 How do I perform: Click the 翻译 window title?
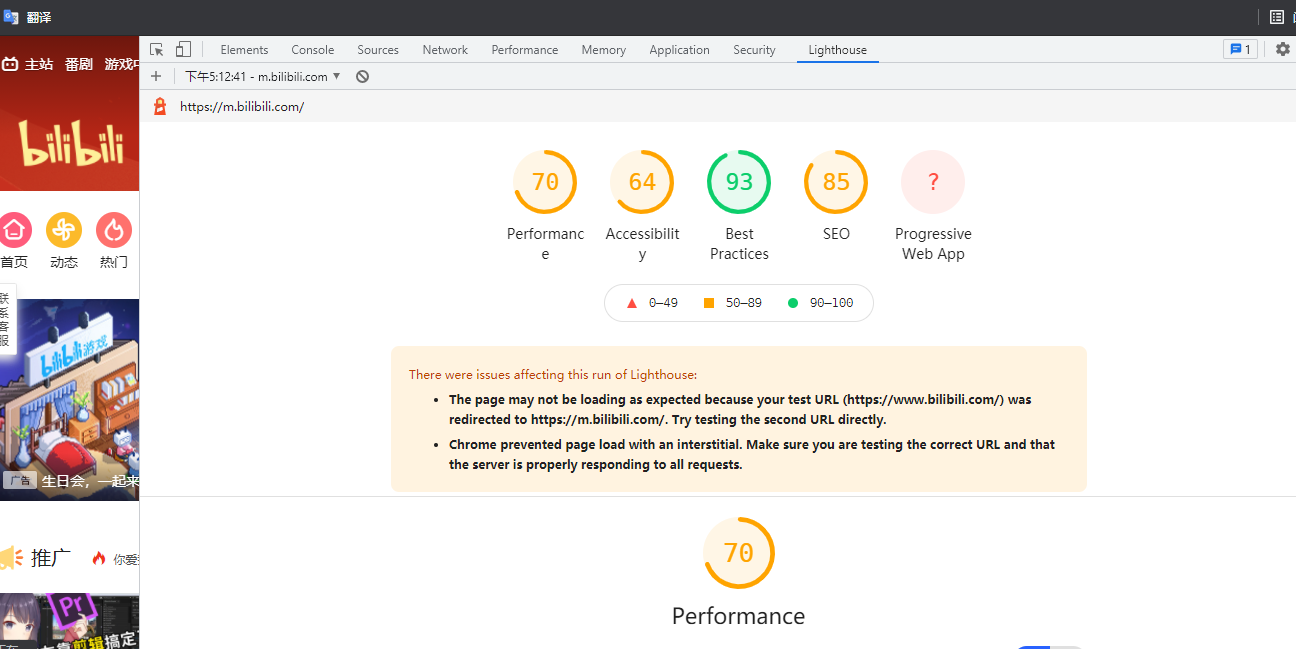pyautogui.click(x=39, y=18)
